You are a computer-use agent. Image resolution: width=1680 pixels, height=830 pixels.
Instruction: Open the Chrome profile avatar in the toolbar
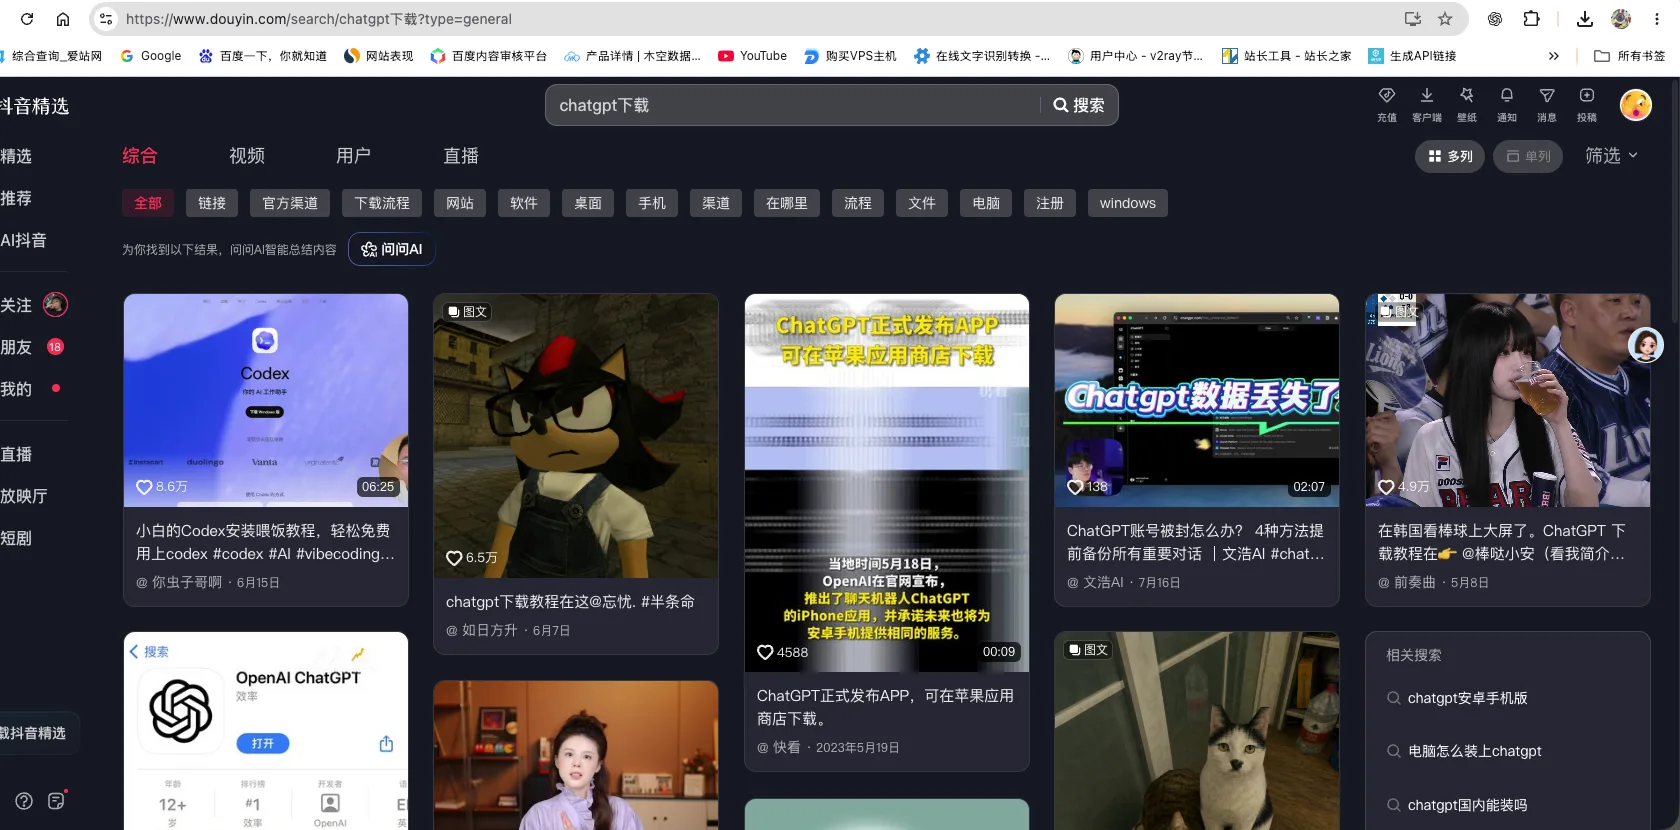[x=1621, y=19]
